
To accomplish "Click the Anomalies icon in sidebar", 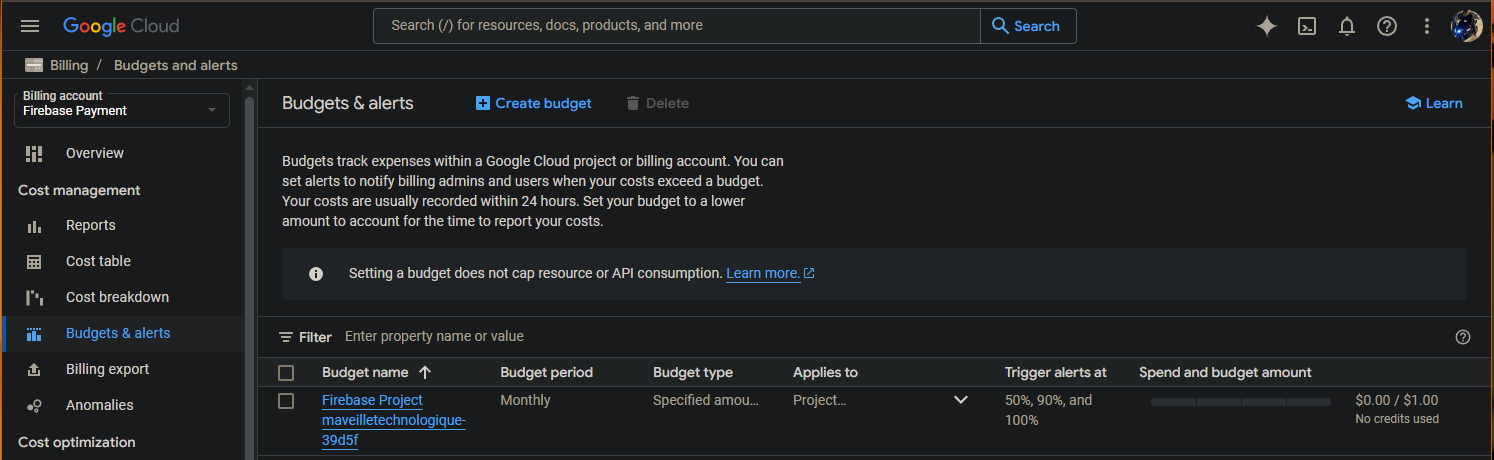I will coord(34,405).
